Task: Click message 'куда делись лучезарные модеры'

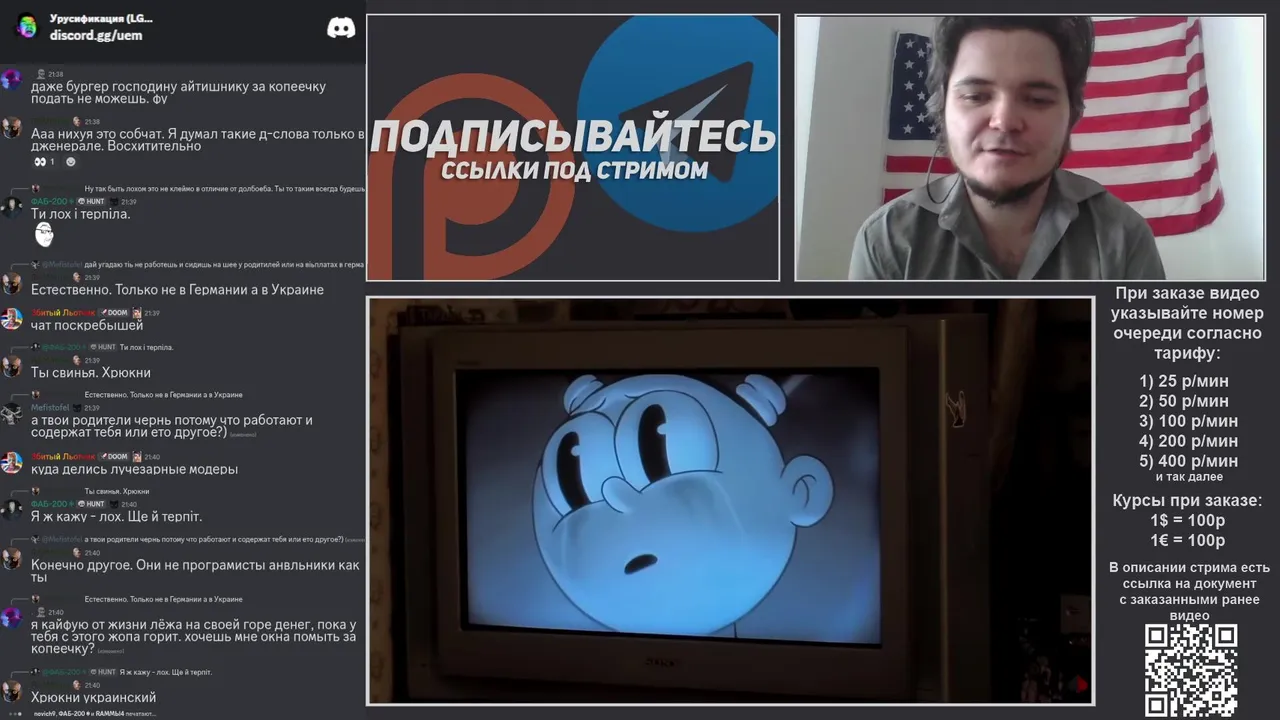Action: 134,469
